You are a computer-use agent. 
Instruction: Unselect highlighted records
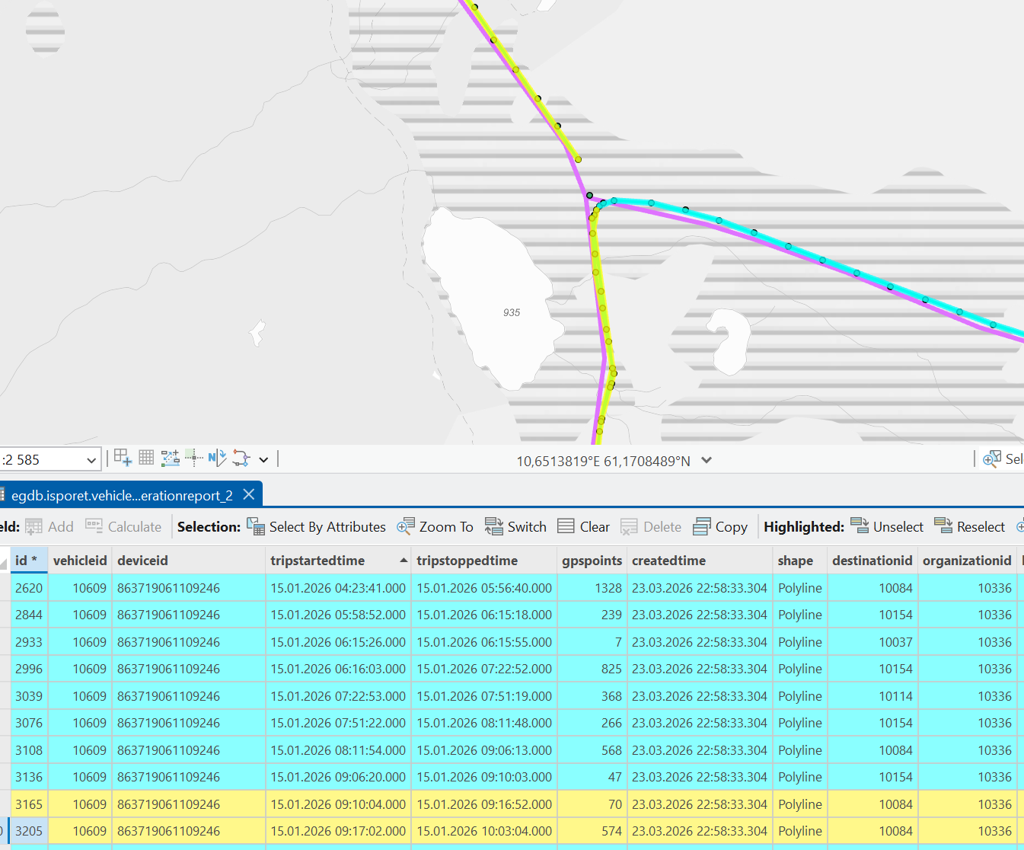[886, 527]
